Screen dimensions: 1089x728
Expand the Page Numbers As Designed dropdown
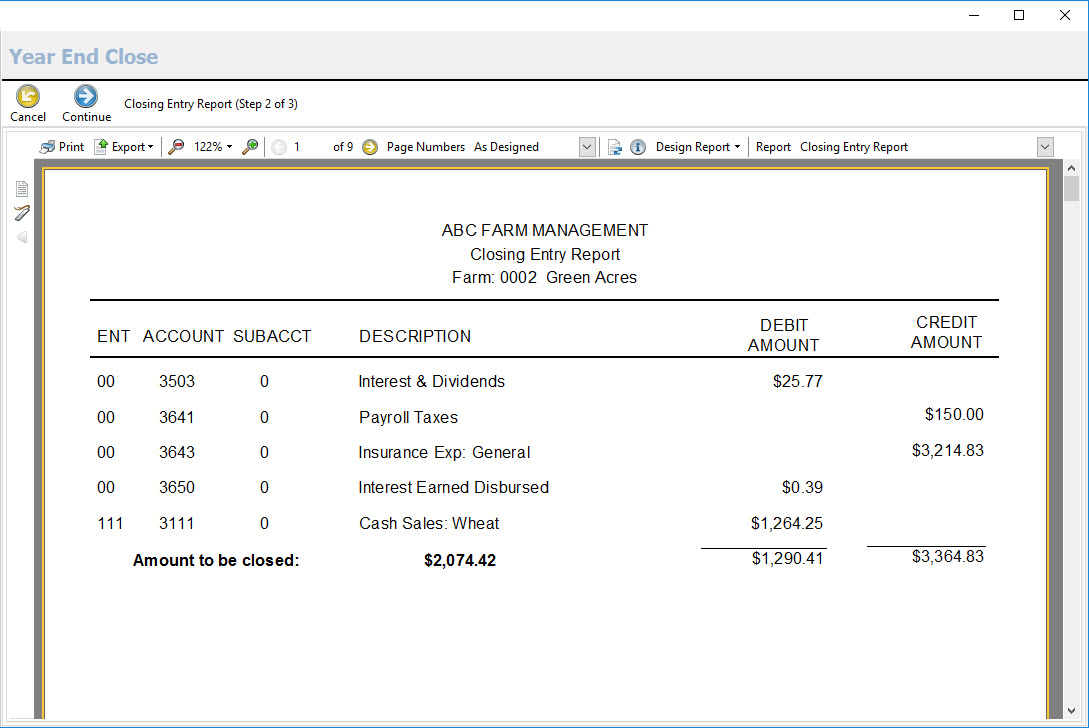click(587, 147)
